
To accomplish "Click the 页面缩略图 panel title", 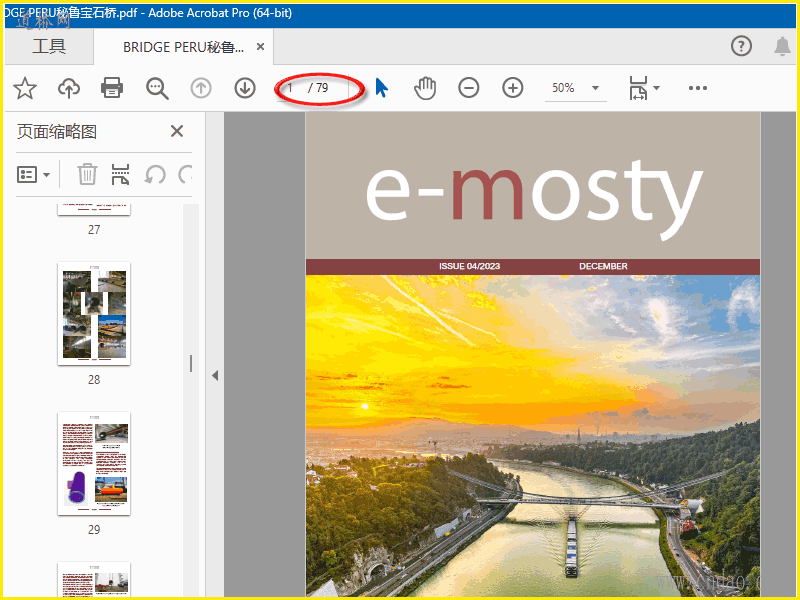I will [57, 132].
